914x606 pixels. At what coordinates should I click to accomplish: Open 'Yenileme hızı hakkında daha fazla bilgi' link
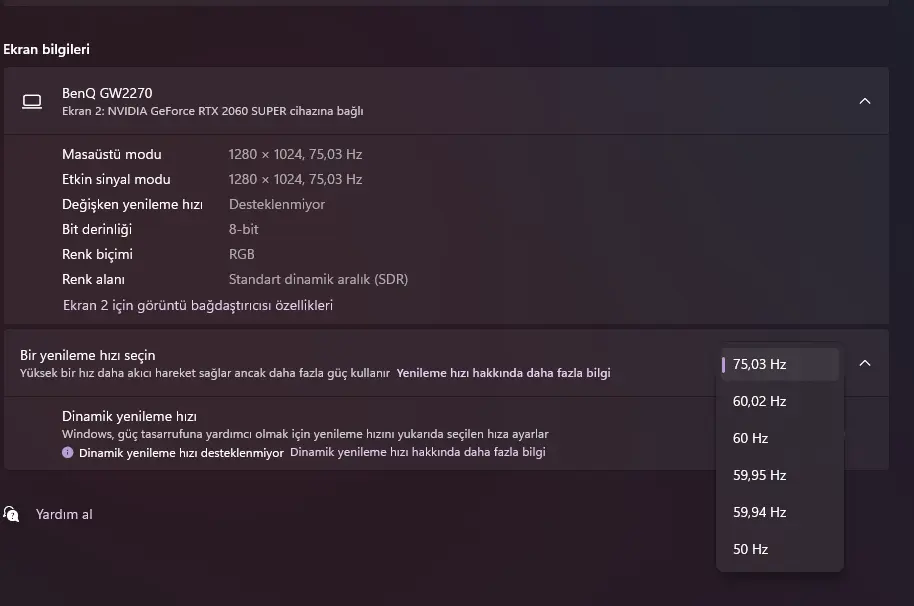click(x=503, y=373)
